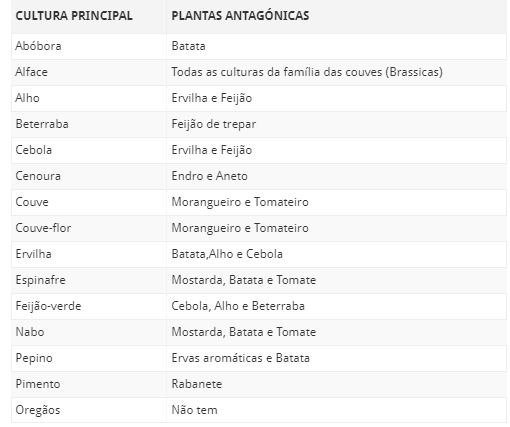510x427 pixels.
Task: Select the Cebola row label
Action: pyautogui.click(x=34, y=150)
